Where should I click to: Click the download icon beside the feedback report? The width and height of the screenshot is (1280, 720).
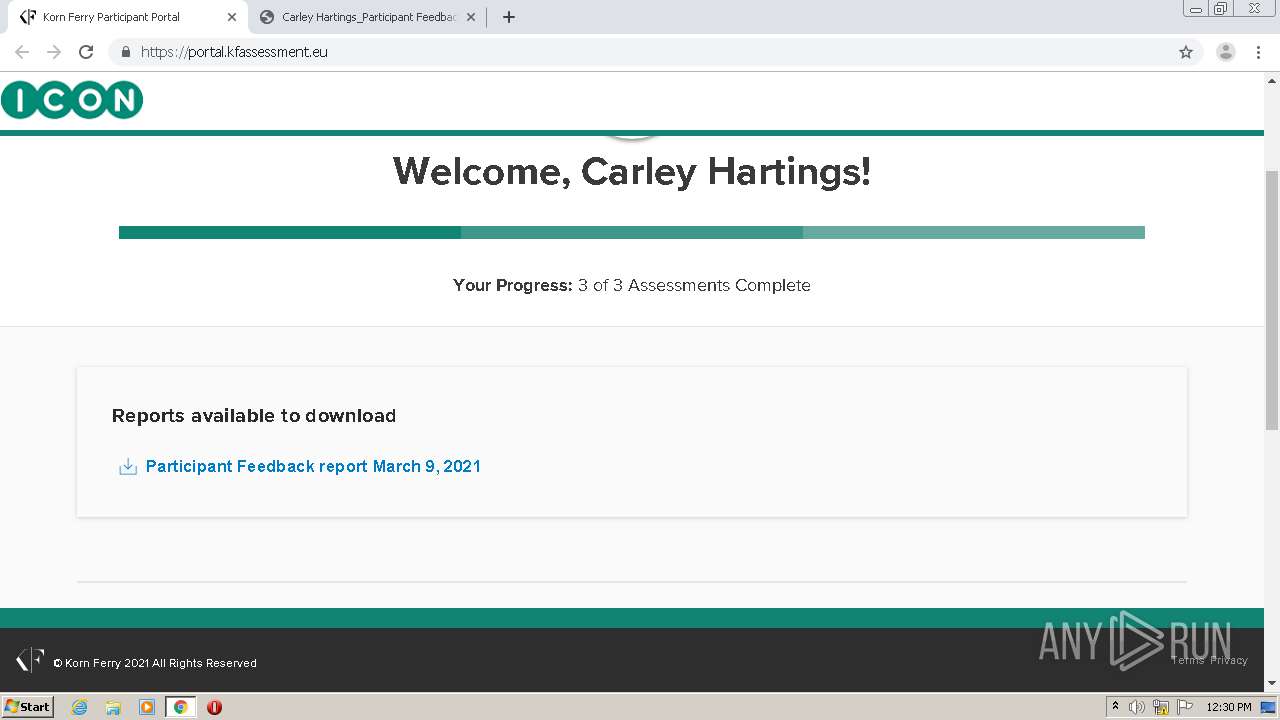[x=128, y=467]
